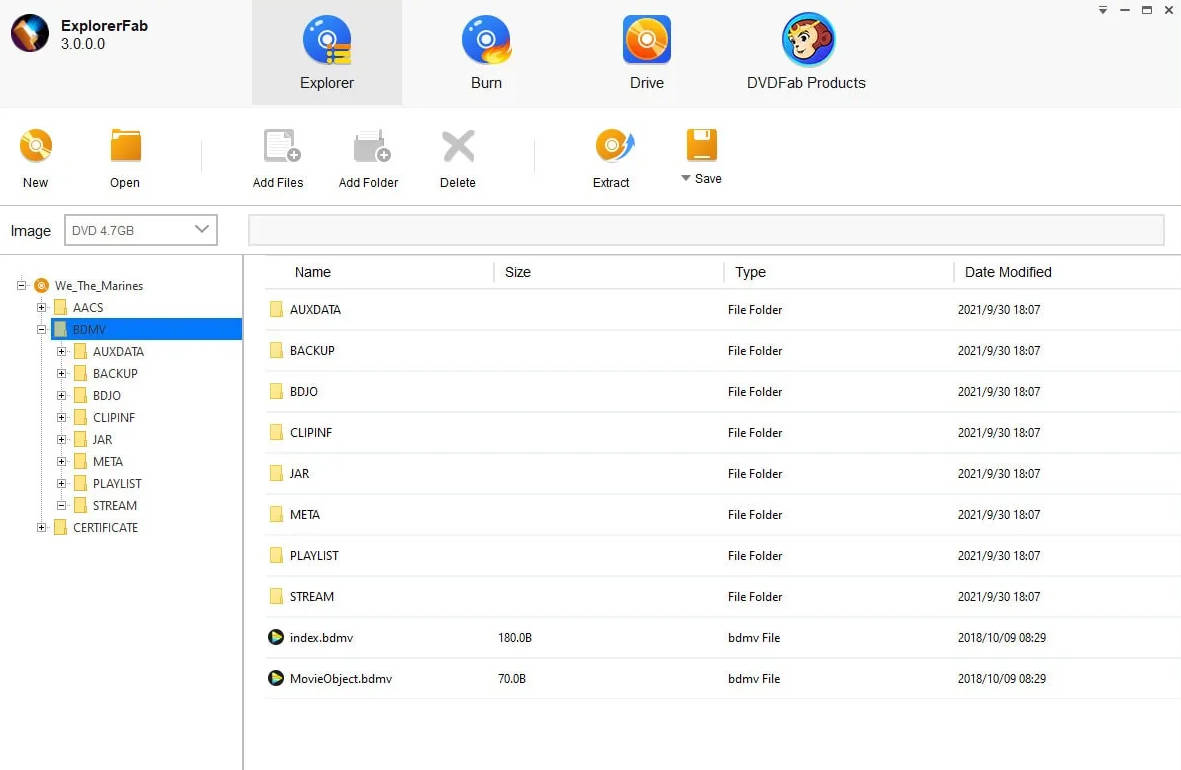Sort by the Name column header
1181x770 pixels.
pos(313,272)
